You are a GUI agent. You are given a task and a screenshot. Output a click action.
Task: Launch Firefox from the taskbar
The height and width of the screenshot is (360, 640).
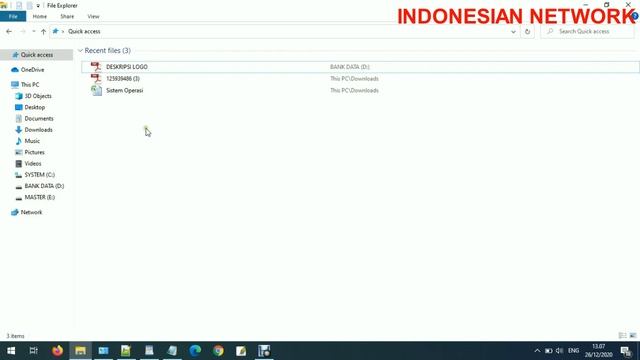point(57,351)
